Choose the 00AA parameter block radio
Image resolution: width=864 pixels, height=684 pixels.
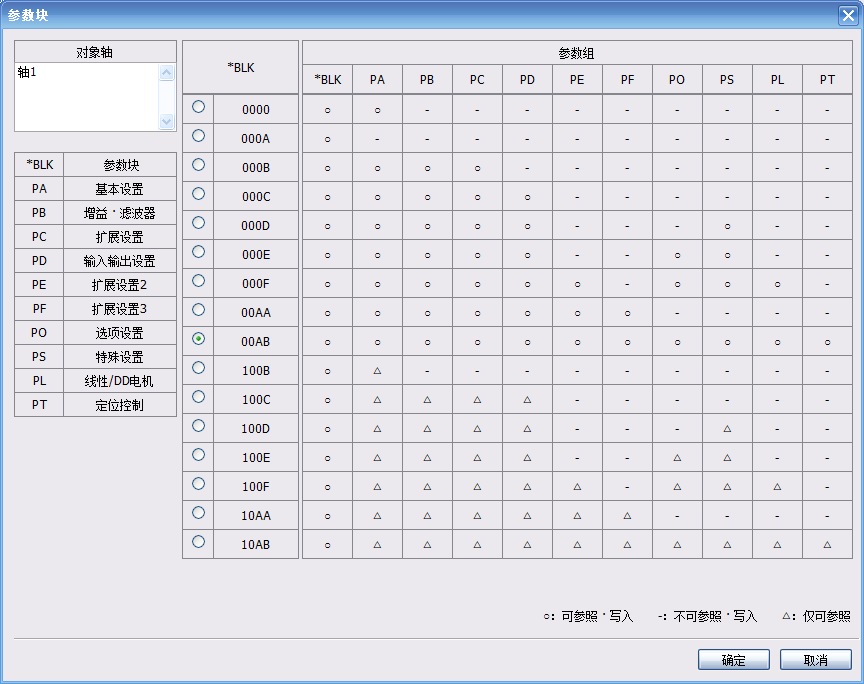click(x=198, y=310)
